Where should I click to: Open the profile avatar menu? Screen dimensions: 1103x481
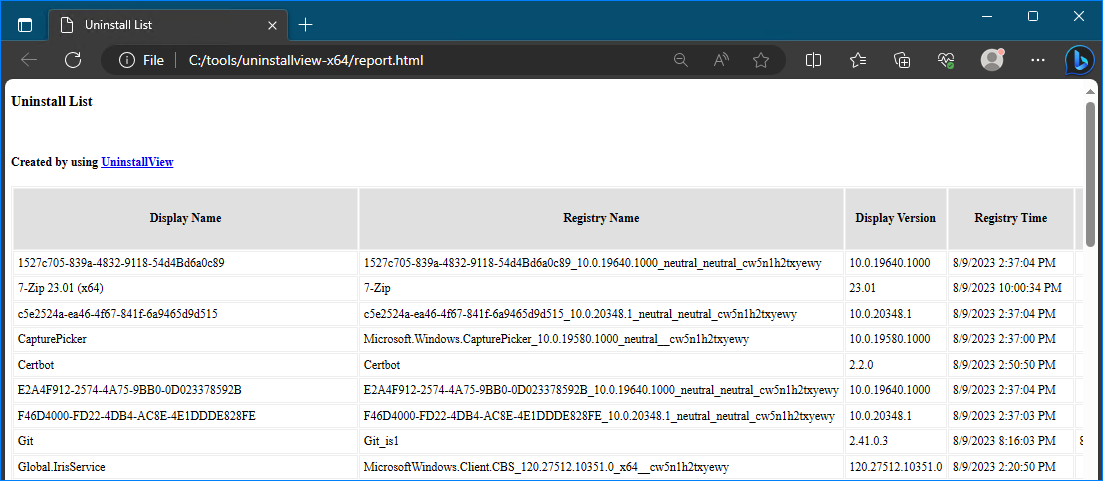point(992,60)
